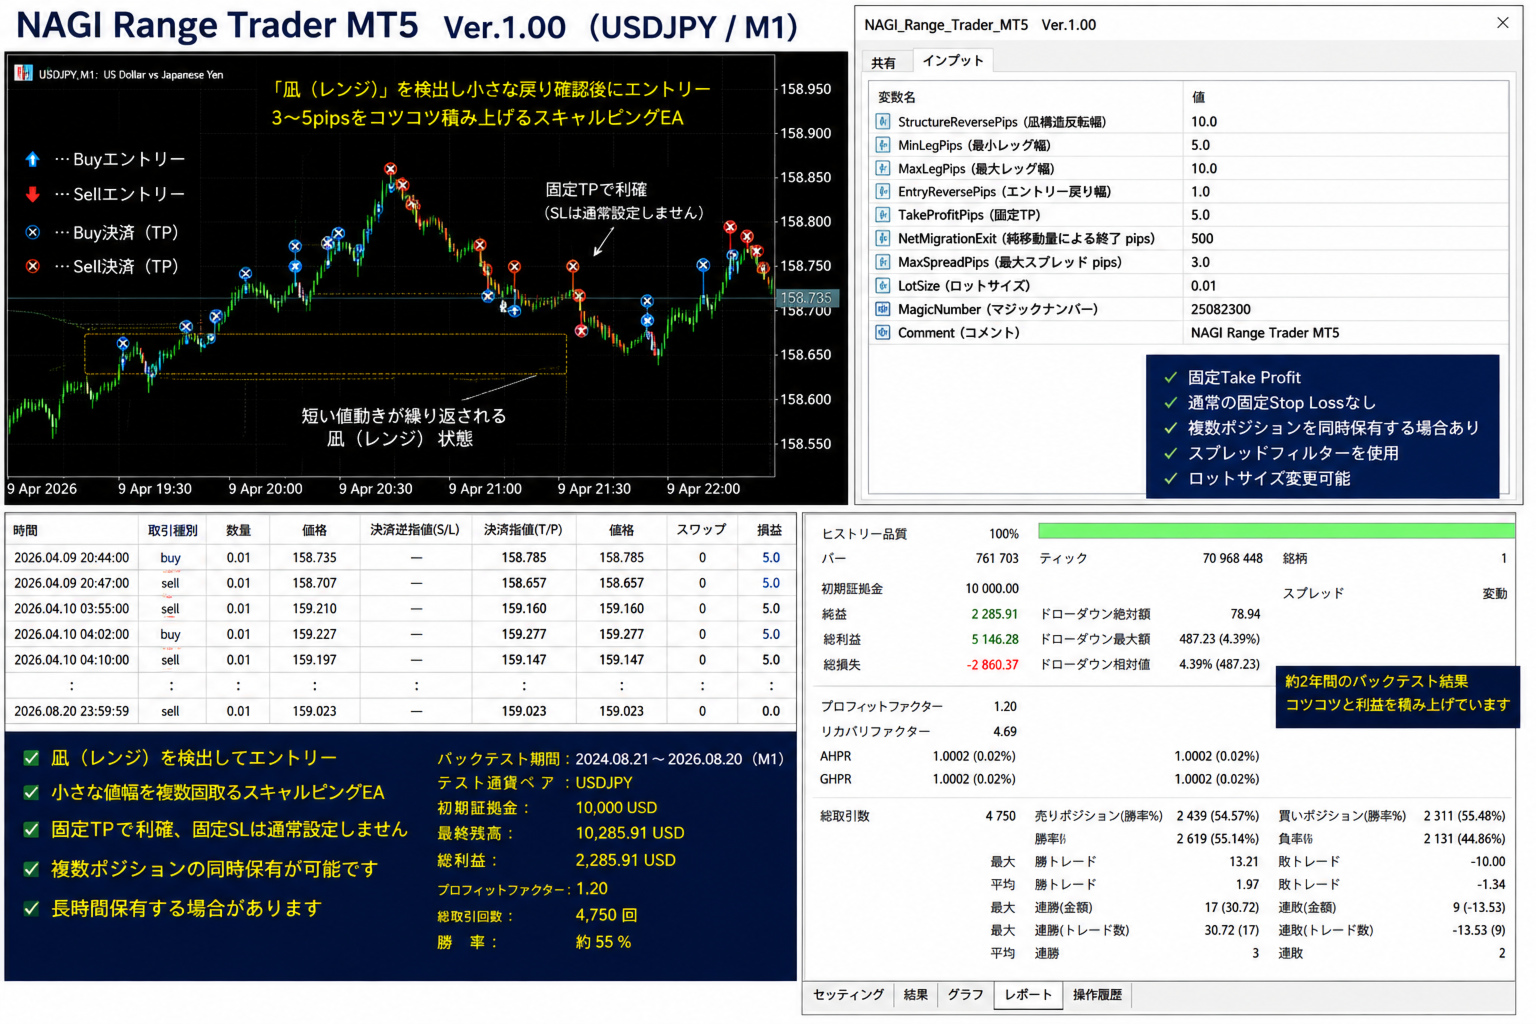Edit the NetMigrationExit value 500

[1346, 239]
